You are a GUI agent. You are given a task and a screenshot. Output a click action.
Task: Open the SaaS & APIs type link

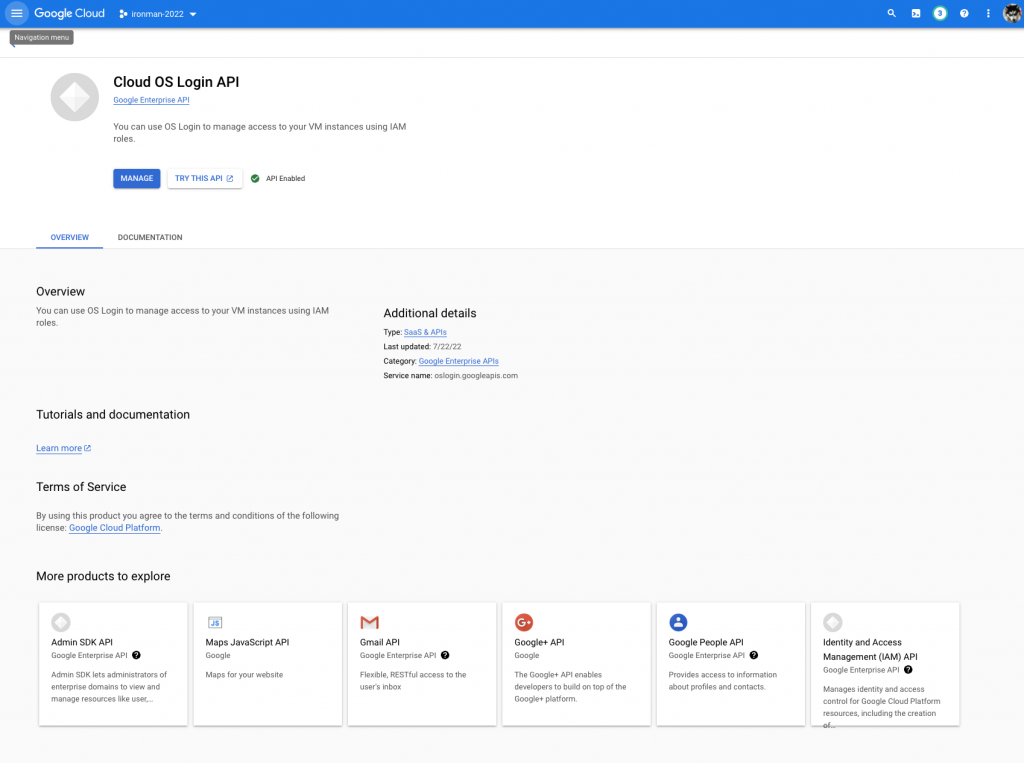pos(425,332)
